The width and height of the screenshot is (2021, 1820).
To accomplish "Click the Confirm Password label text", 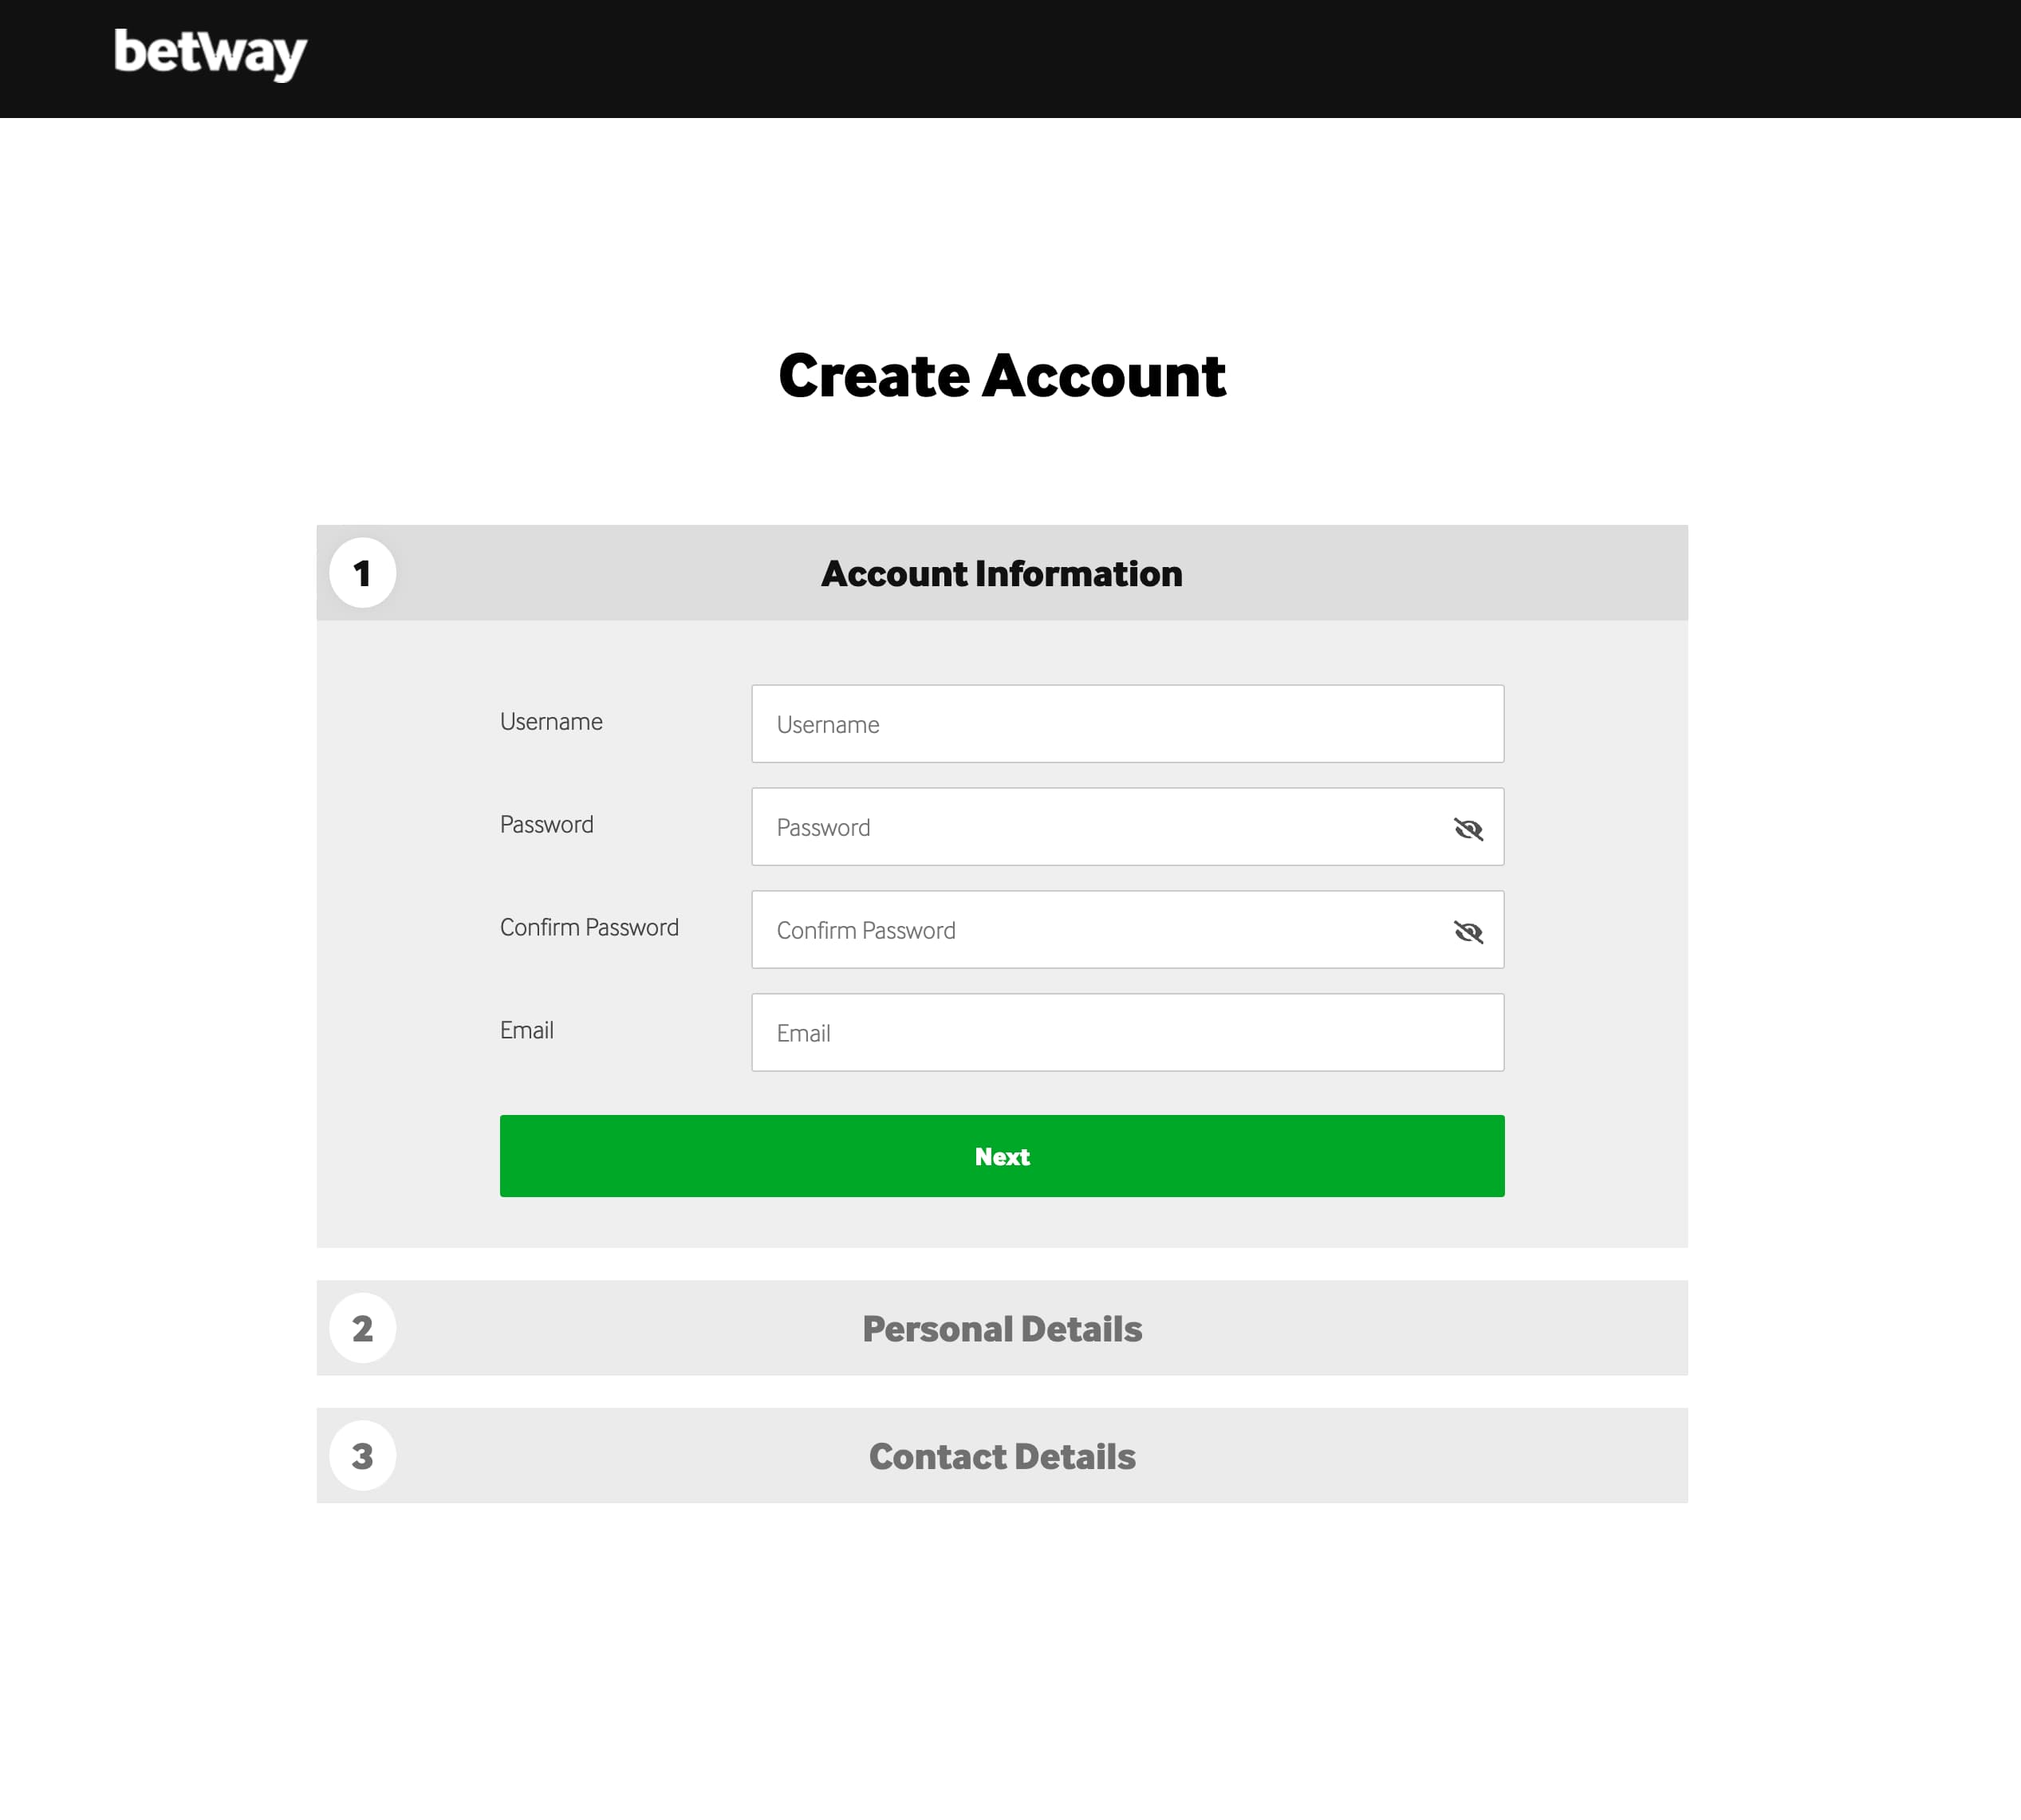I will [589, 928].
